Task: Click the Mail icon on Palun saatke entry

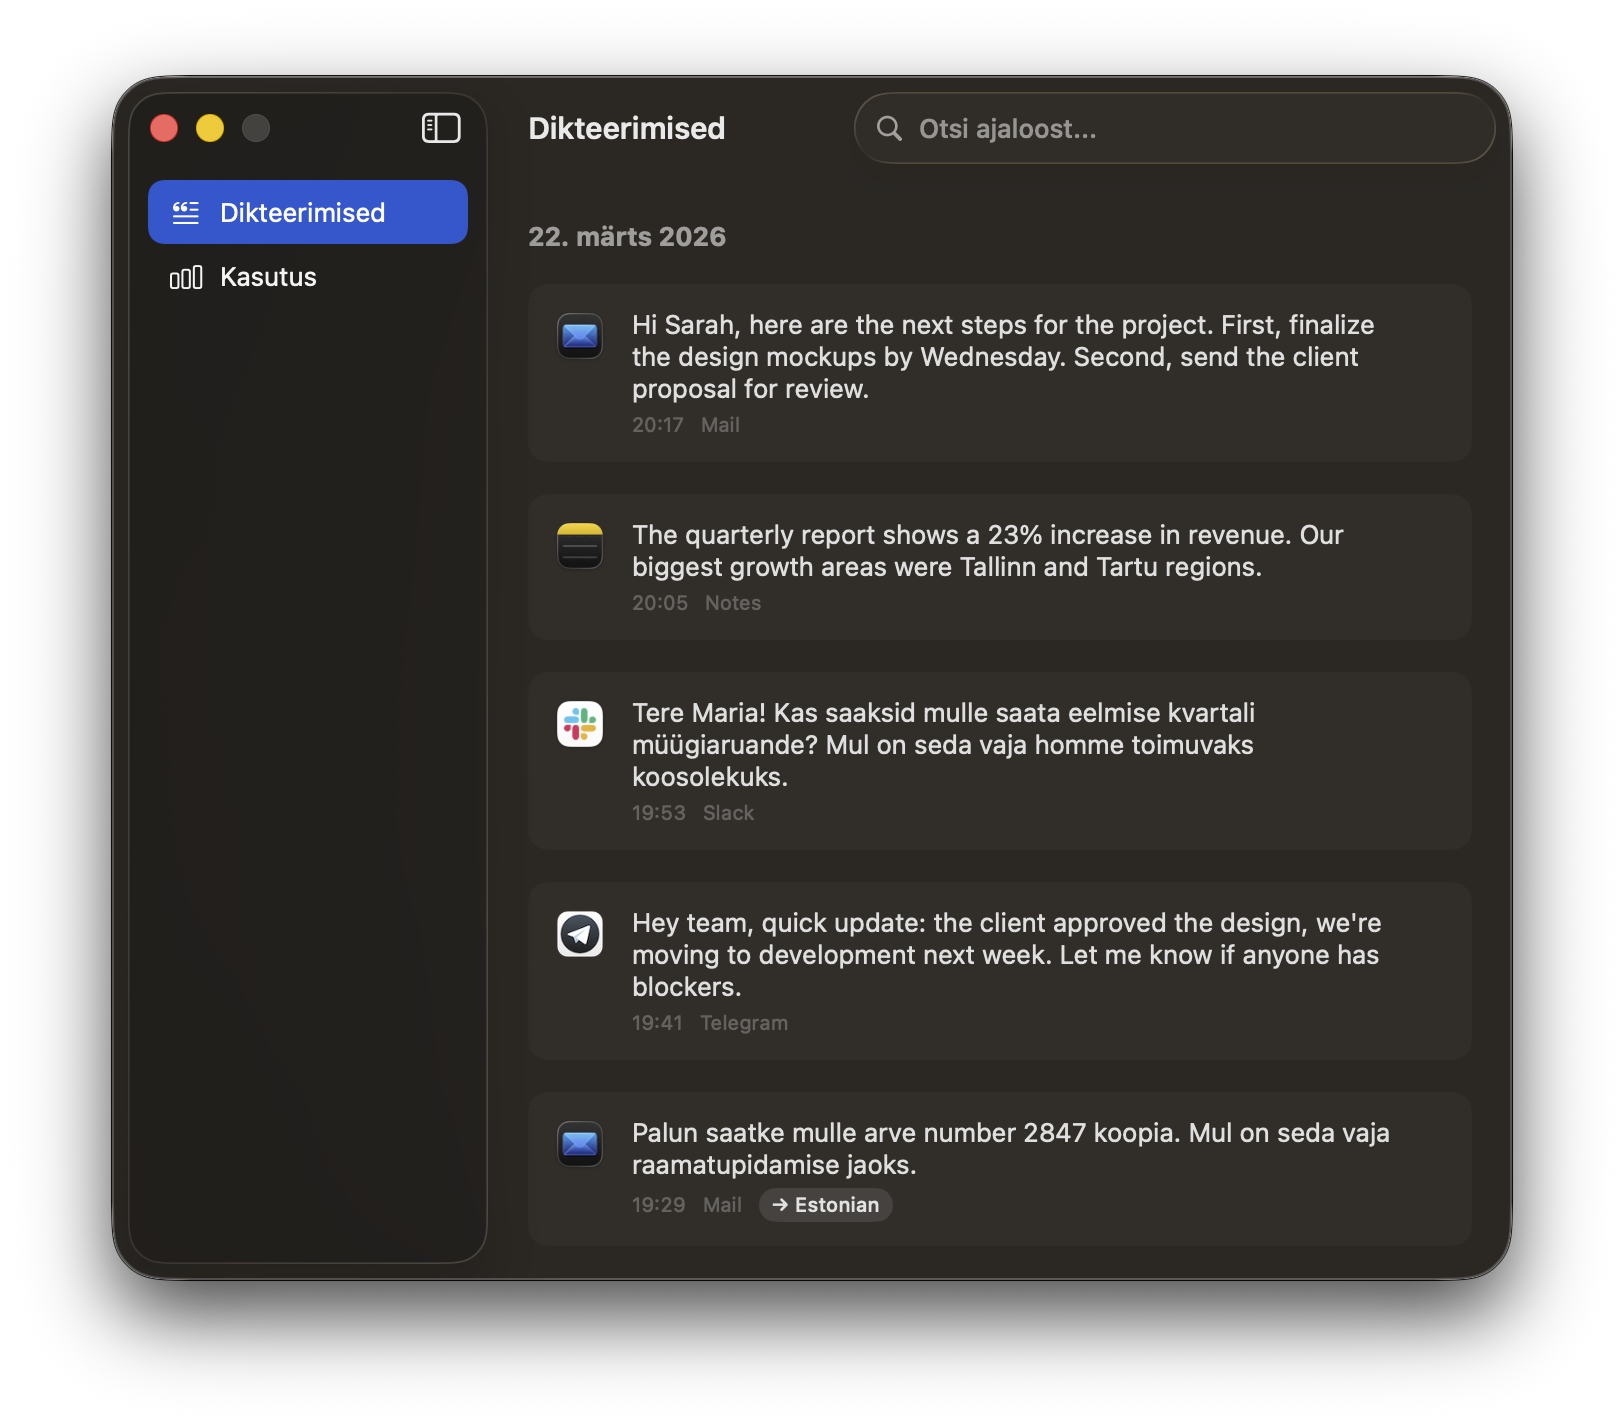Action: click(x=580, y=1143)
